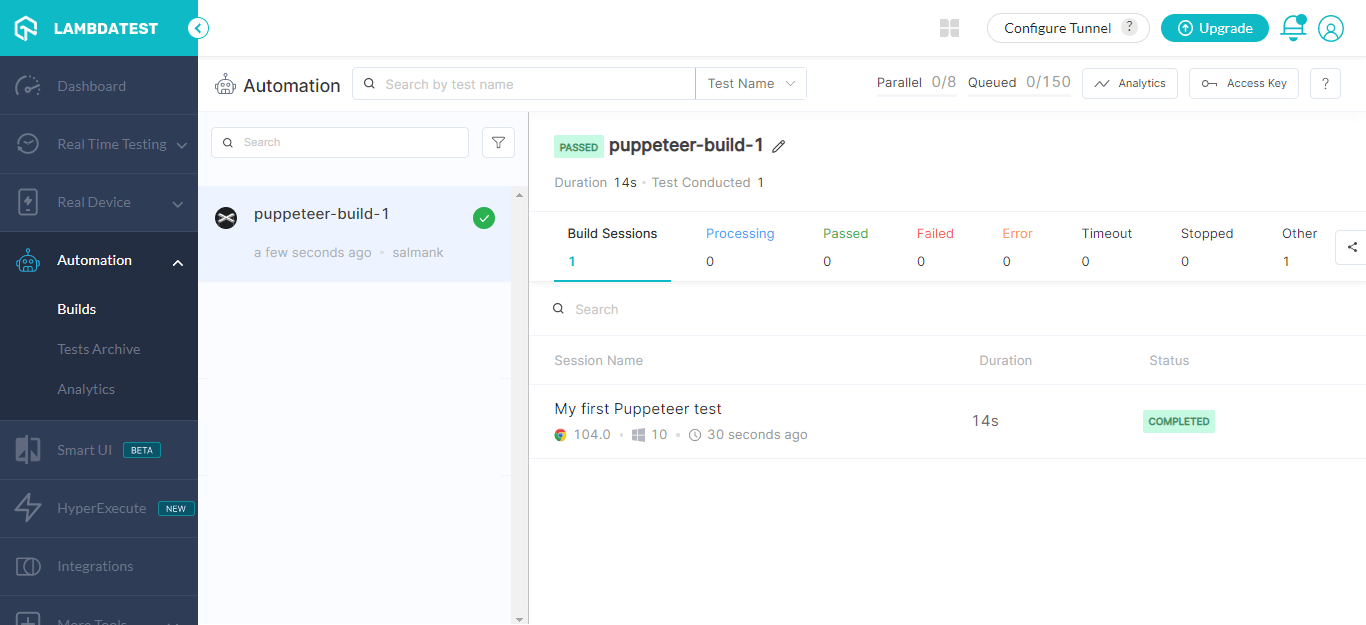Viewport: 1366px width, 625px height.
Task: Click the share icon beside Other
Action: coord(1351,247)
